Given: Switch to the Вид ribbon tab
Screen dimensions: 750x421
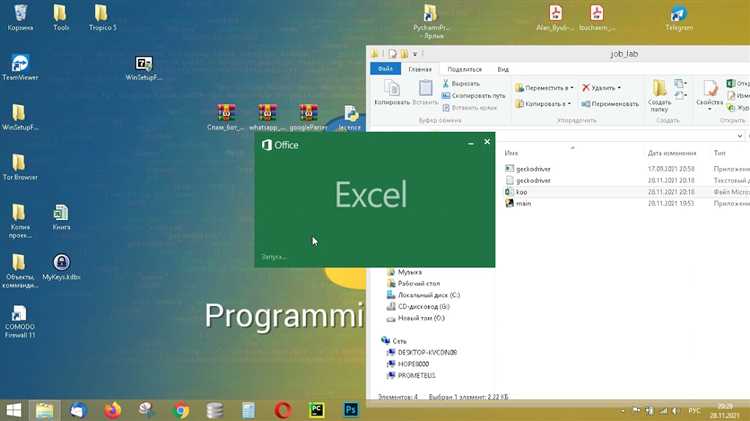Looking at the screenshot, I should coord(503,69).
